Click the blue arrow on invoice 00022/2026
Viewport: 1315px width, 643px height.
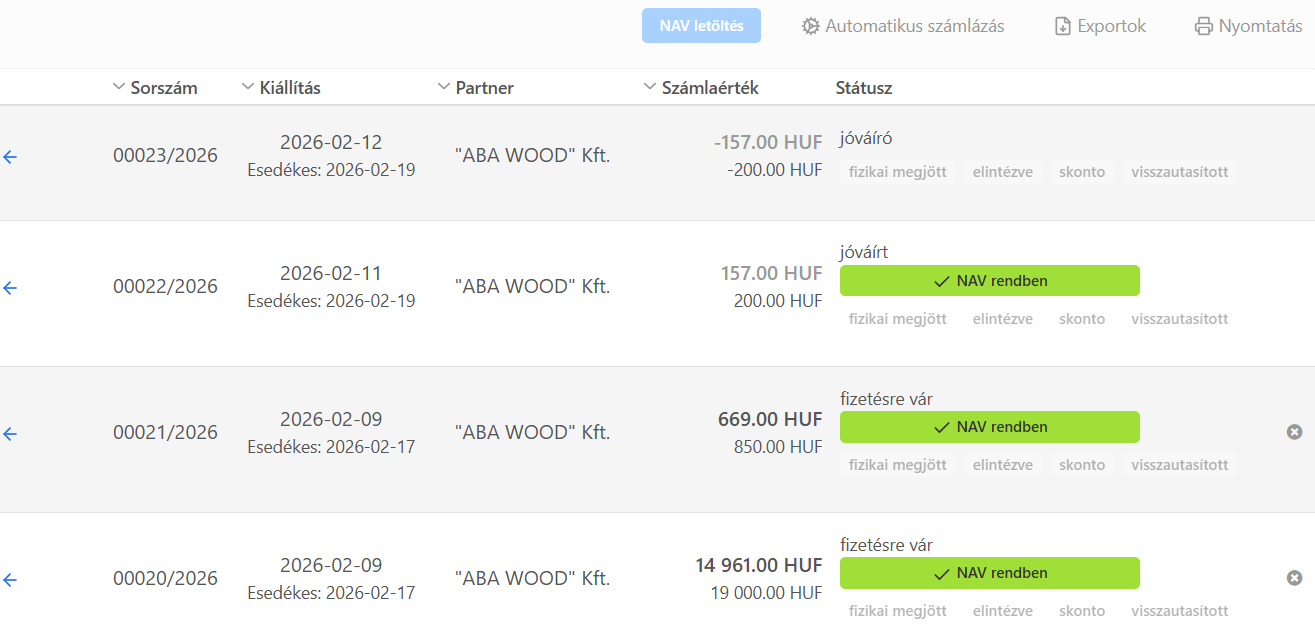tap(11, 288)
